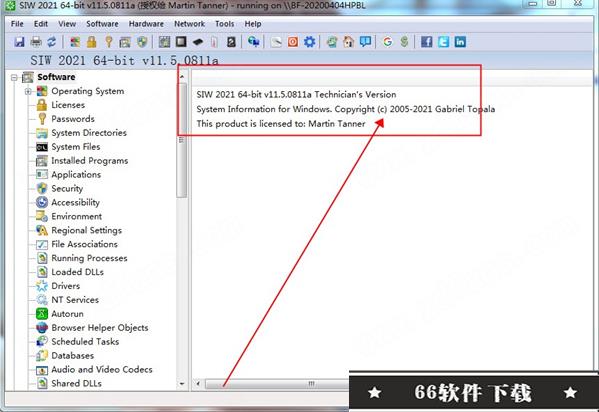This screenshot has width=599, height=412.
Task: Click the orange power button toolbar icon
Action: coord(293,42)
